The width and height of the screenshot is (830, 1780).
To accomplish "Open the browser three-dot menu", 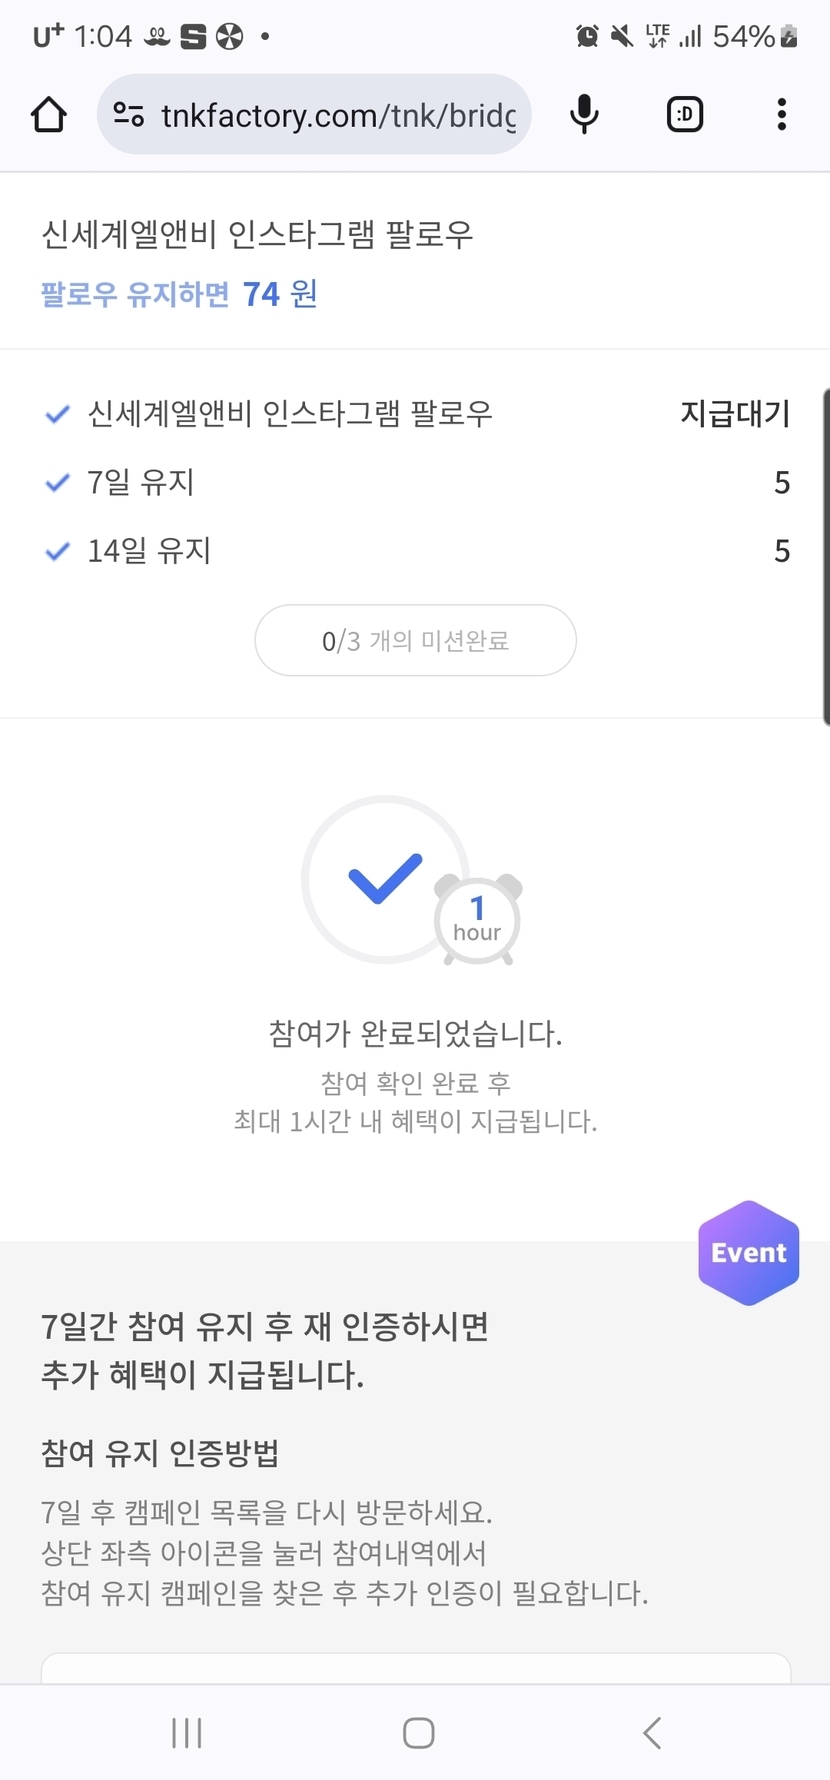I will tap(782, 115).
